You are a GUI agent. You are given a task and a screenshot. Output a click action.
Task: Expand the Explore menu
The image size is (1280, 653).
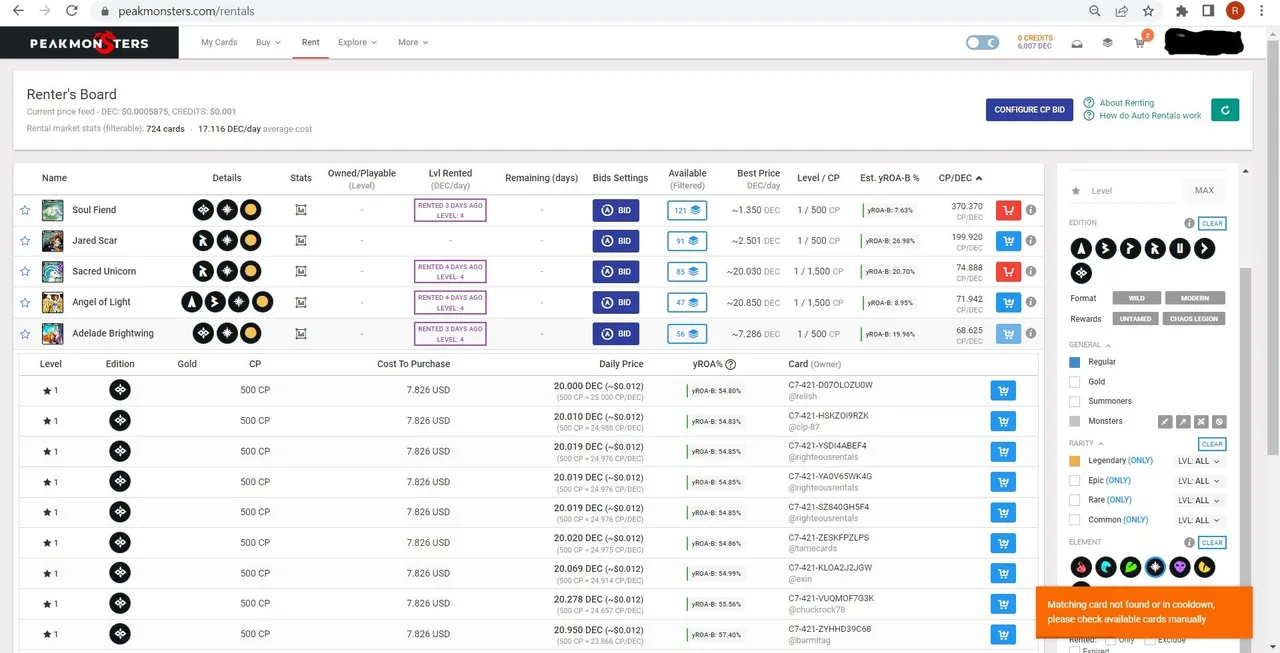tap(357, 43)
